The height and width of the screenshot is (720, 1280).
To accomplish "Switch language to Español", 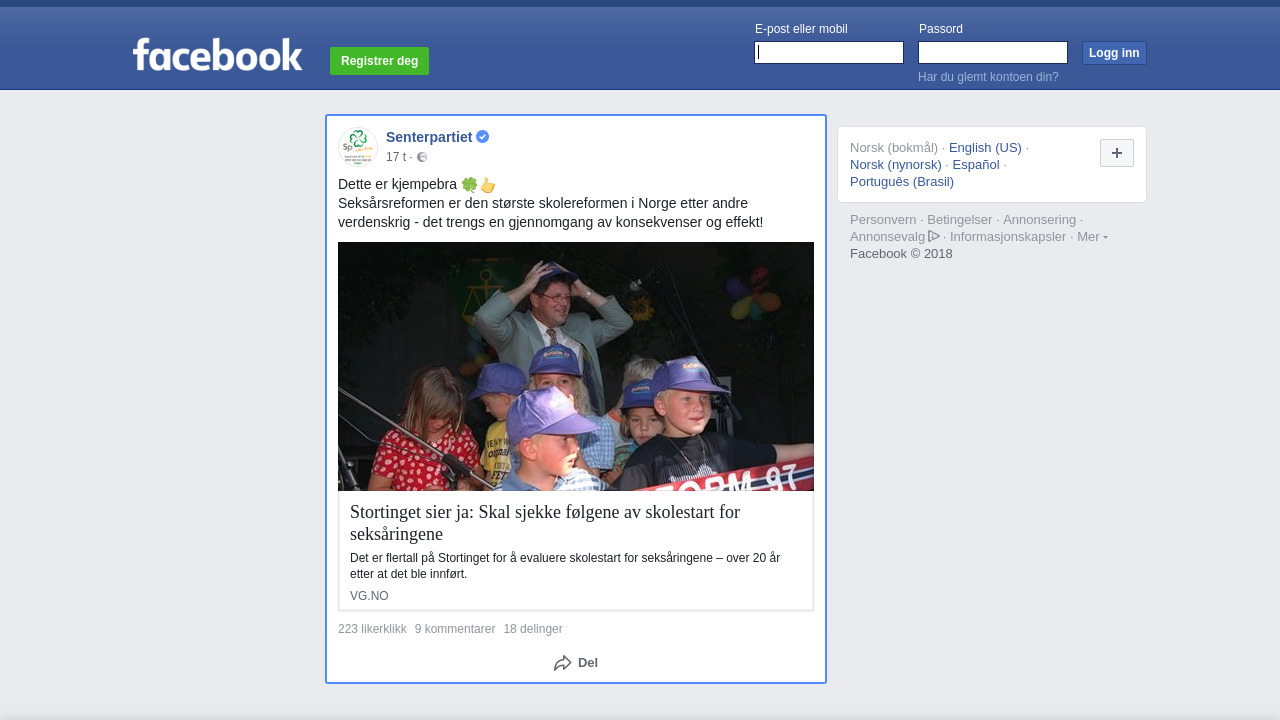I will 976,165.
